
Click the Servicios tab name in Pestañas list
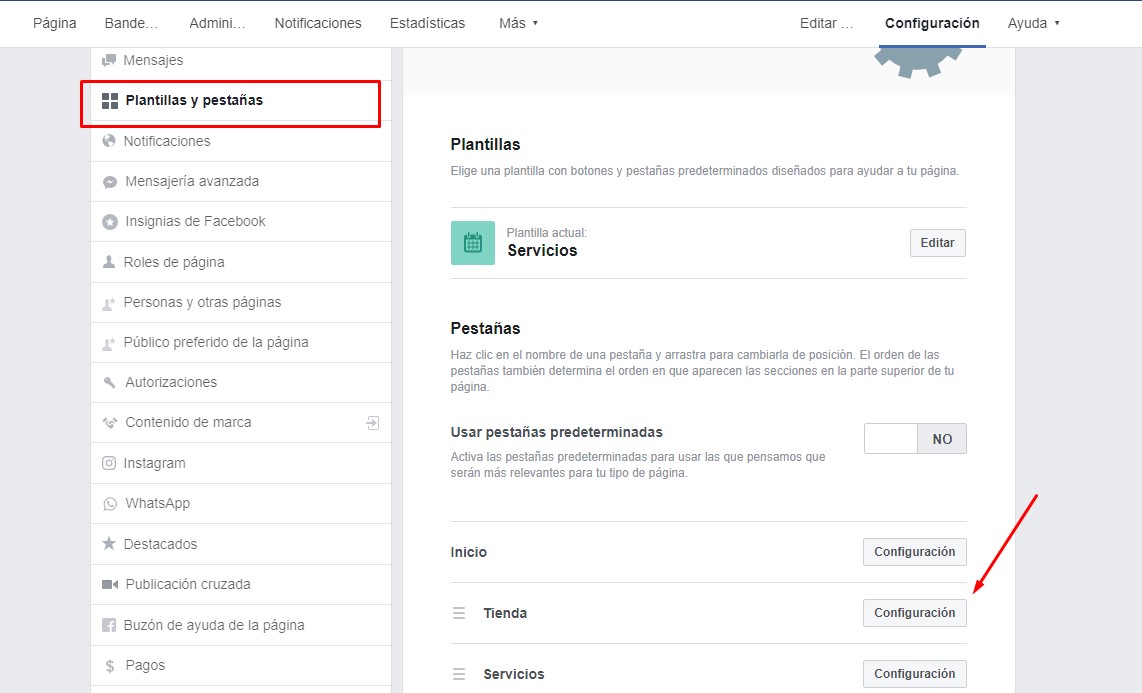click(x=513, y=674)
